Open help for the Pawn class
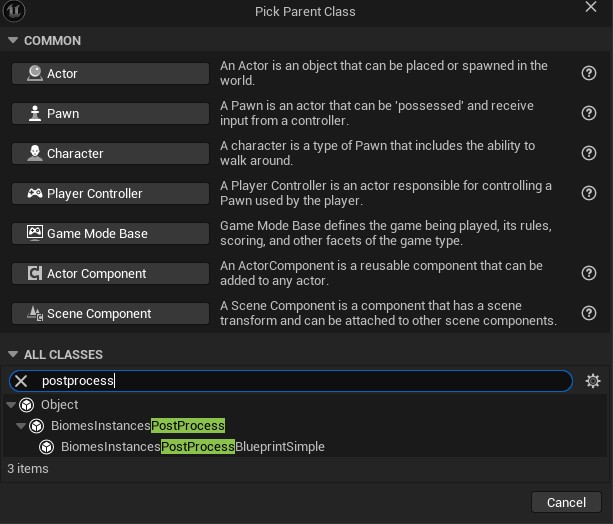Screen dimensions: 613x524 [x=589, y=113]
